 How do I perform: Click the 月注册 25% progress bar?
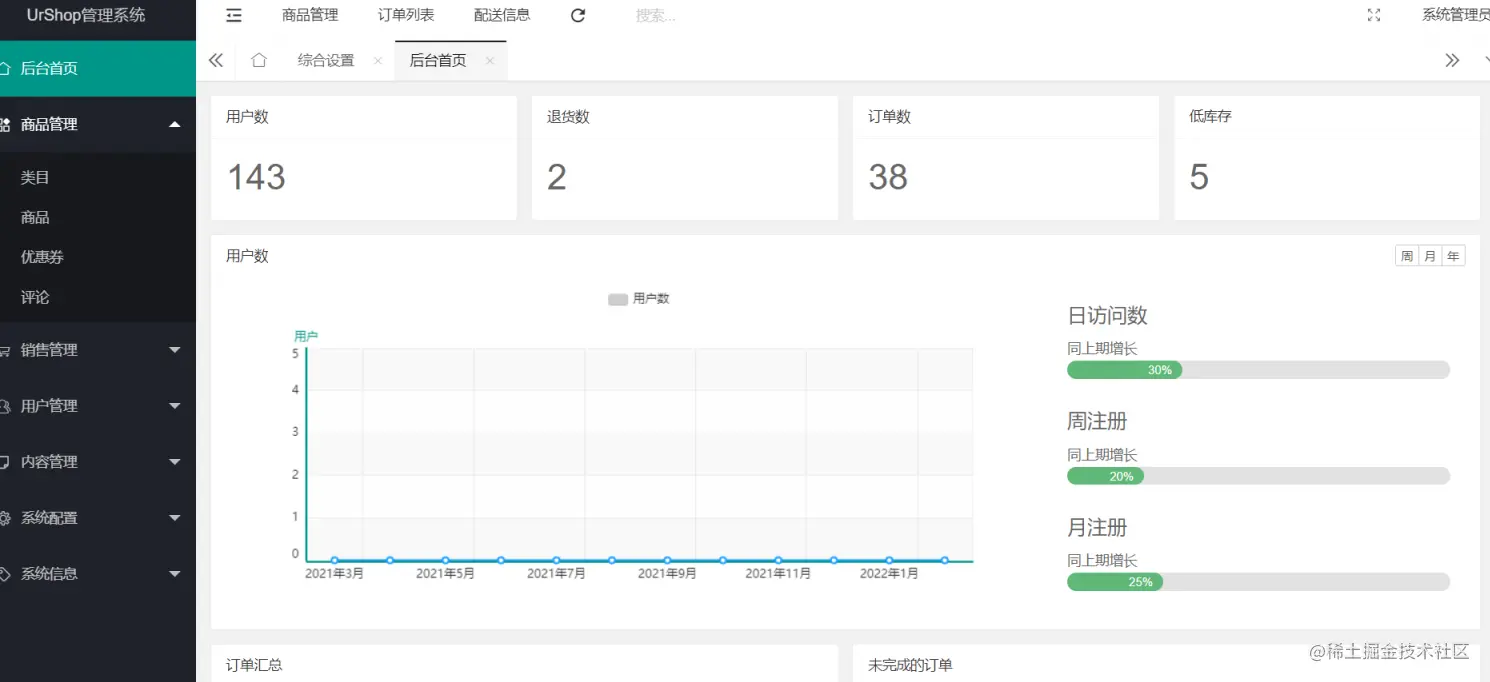(x=1258, y=582)
